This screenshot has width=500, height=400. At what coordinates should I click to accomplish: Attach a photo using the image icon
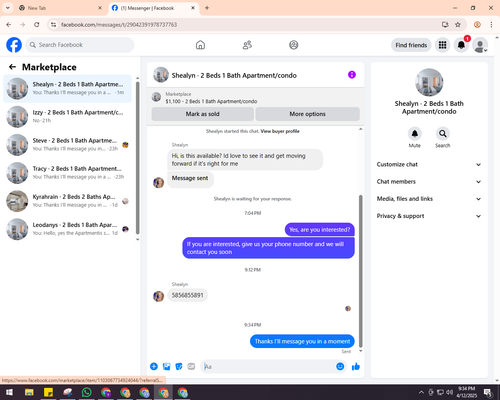(166, 367)
